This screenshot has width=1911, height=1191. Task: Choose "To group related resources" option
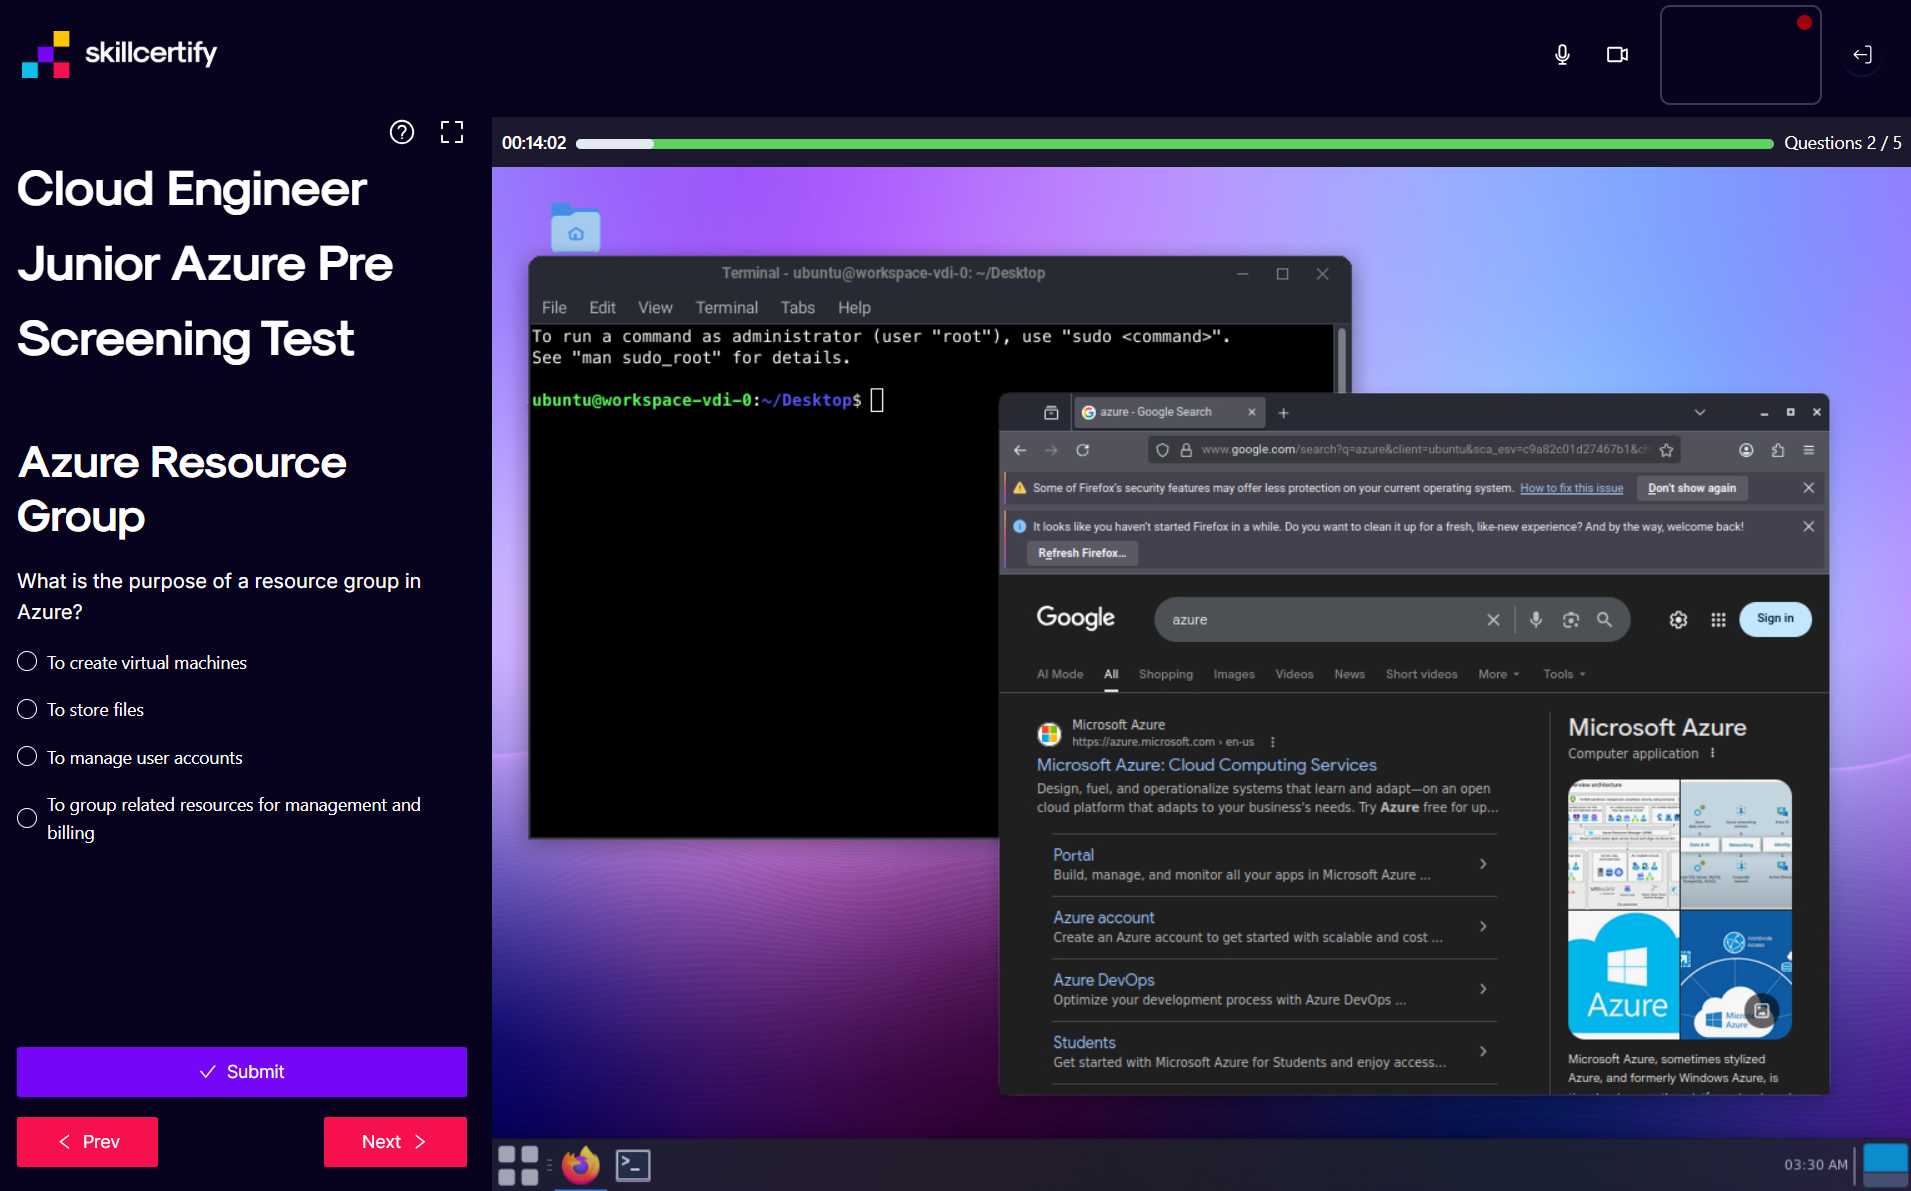pyautogui.click(x=28, y=818)
